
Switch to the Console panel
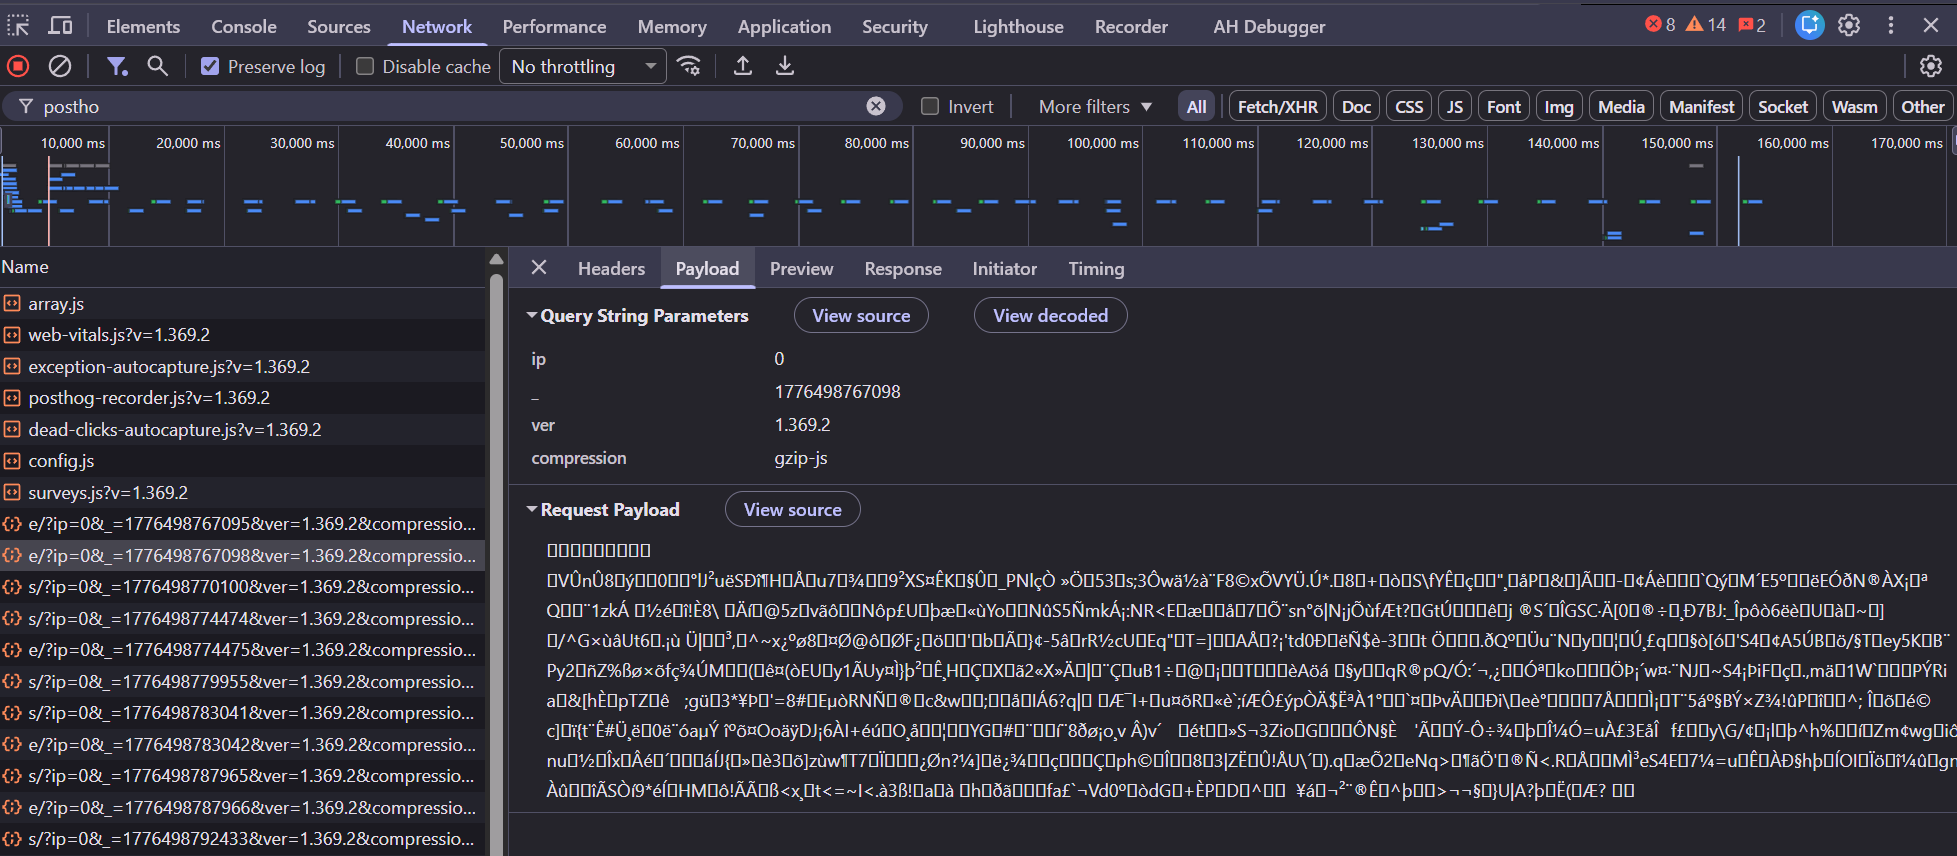[244, 26]
